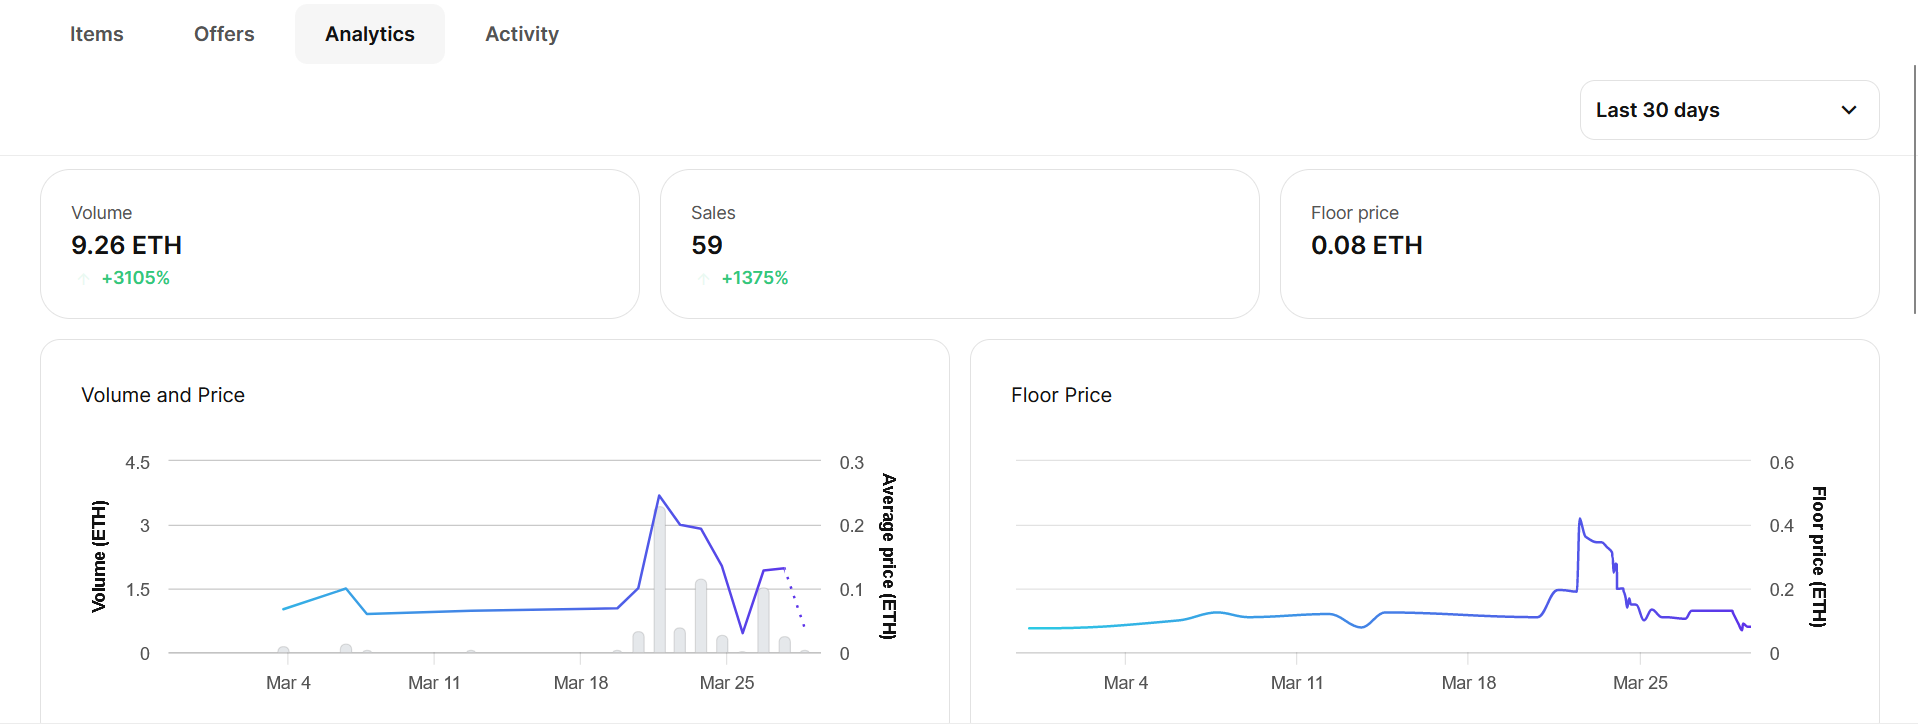Click the Volume and Price chart title
The height and width of the screenshot is (726, 1918).
pos(163,395)
